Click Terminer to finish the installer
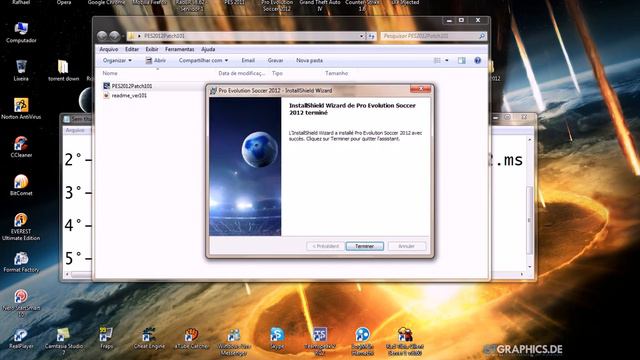The image size is (640, 360). click(364, 246)
